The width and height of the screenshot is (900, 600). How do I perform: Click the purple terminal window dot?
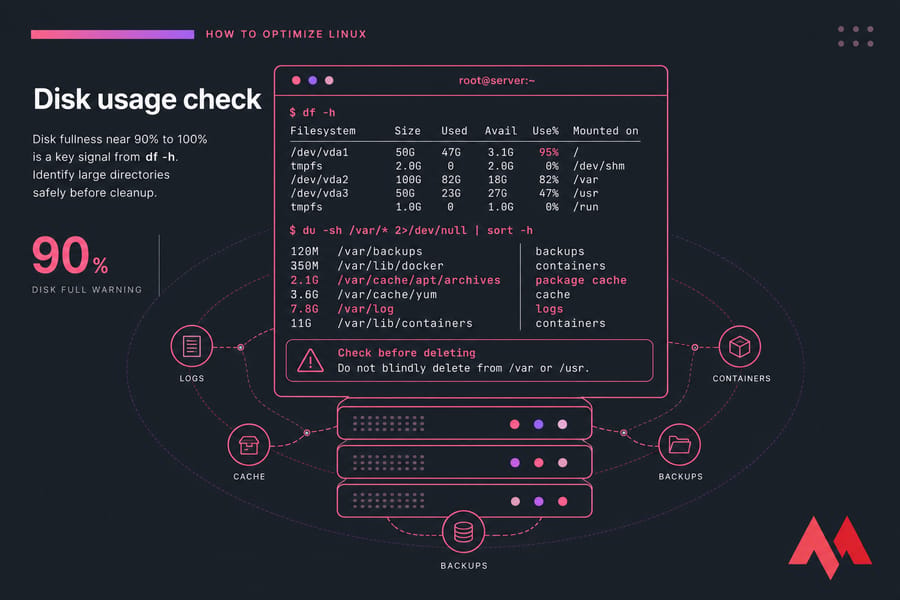pos(313,80)
